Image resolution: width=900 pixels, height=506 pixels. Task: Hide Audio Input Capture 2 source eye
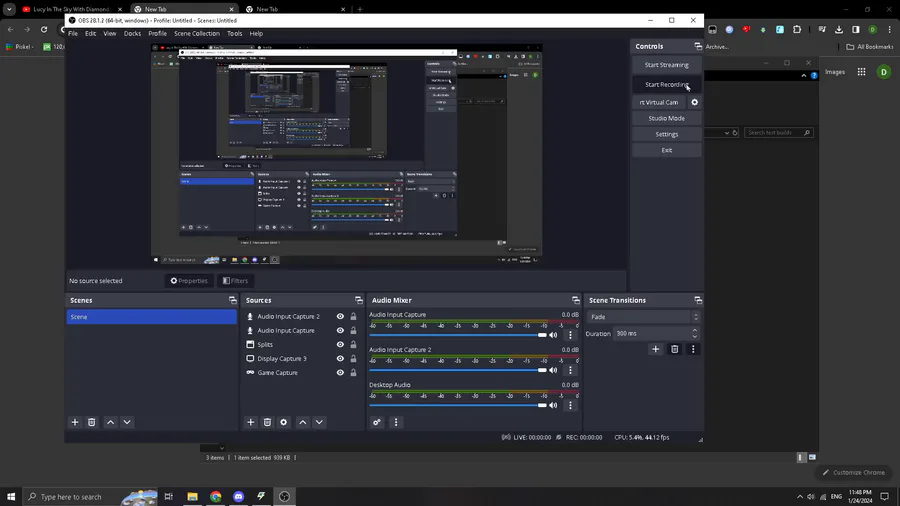[x=340, y=317]
